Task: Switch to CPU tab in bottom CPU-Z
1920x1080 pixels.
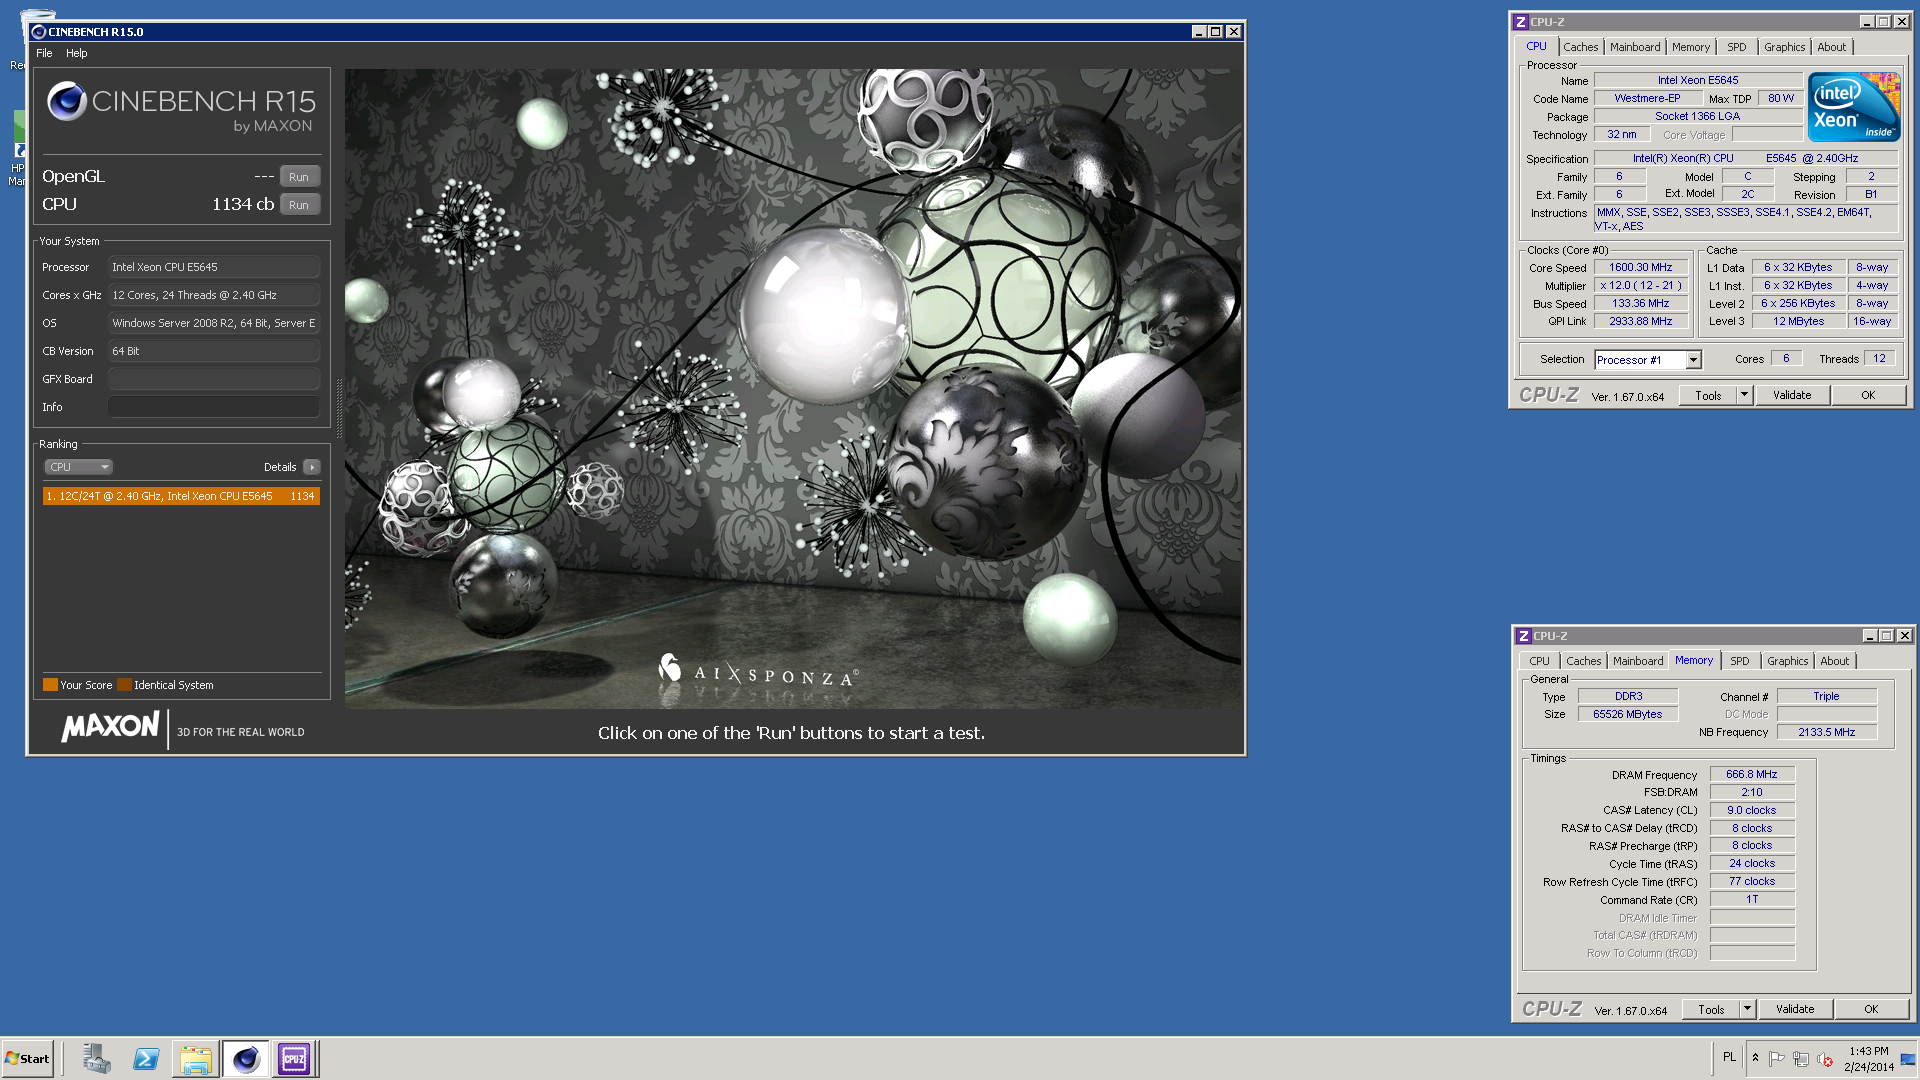Action: [x=1540, y=661]
